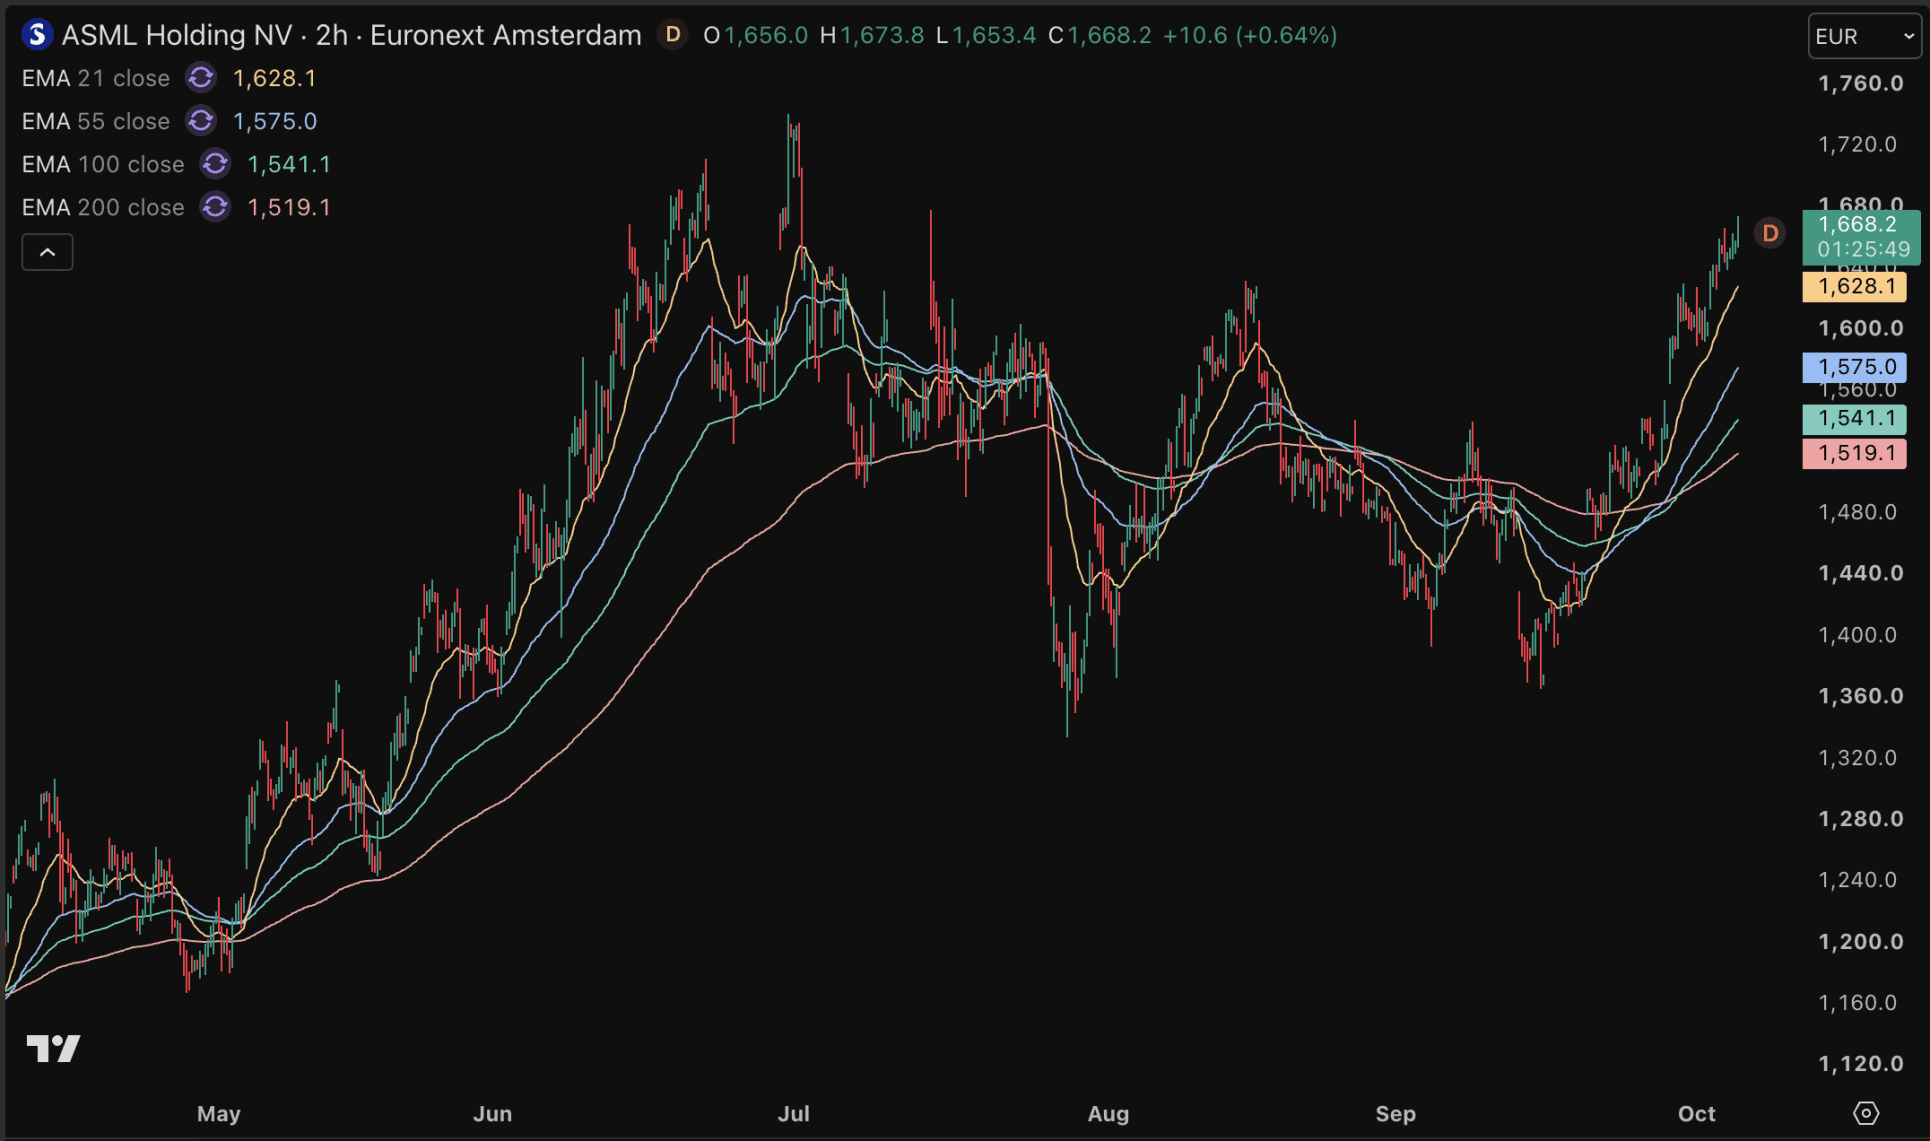
Task: Click the 1,120.0 price scale label
Action: [1861, 1063]
